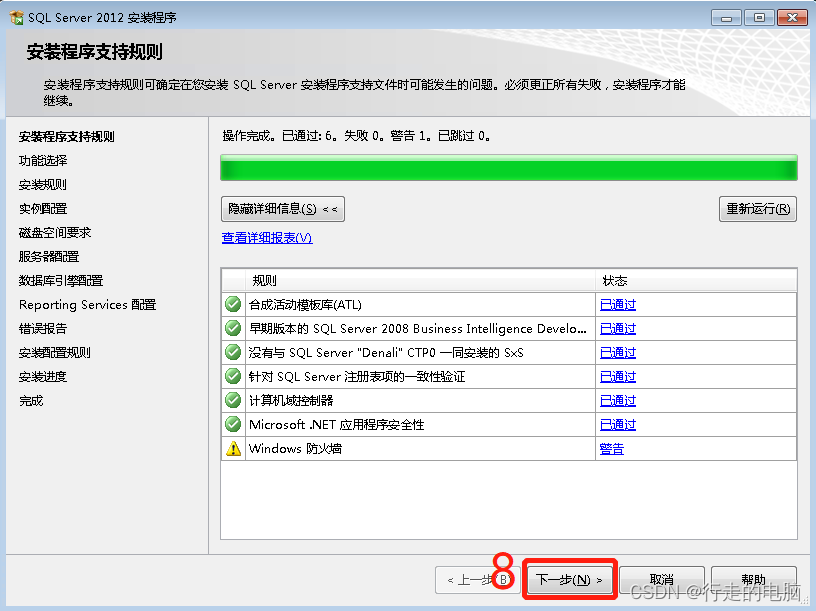Click warning icon for Windows firewall row
The height and width of the screenshot is (611, 816).
point(233,448)
